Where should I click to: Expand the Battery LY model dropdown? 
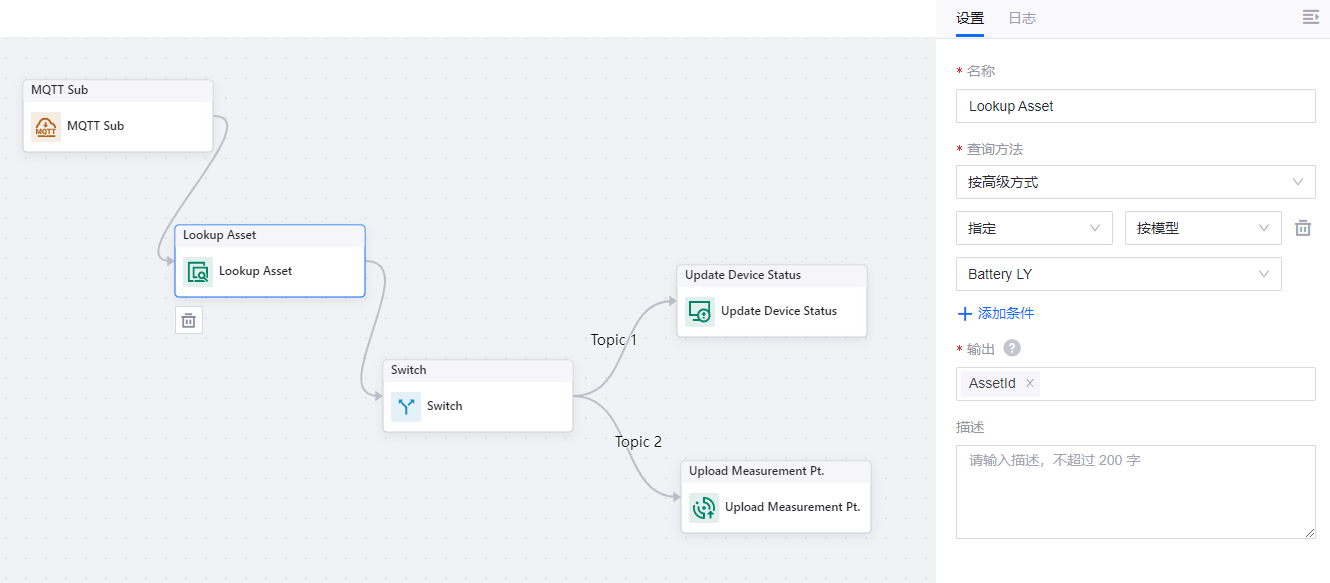click(1118, 274)
